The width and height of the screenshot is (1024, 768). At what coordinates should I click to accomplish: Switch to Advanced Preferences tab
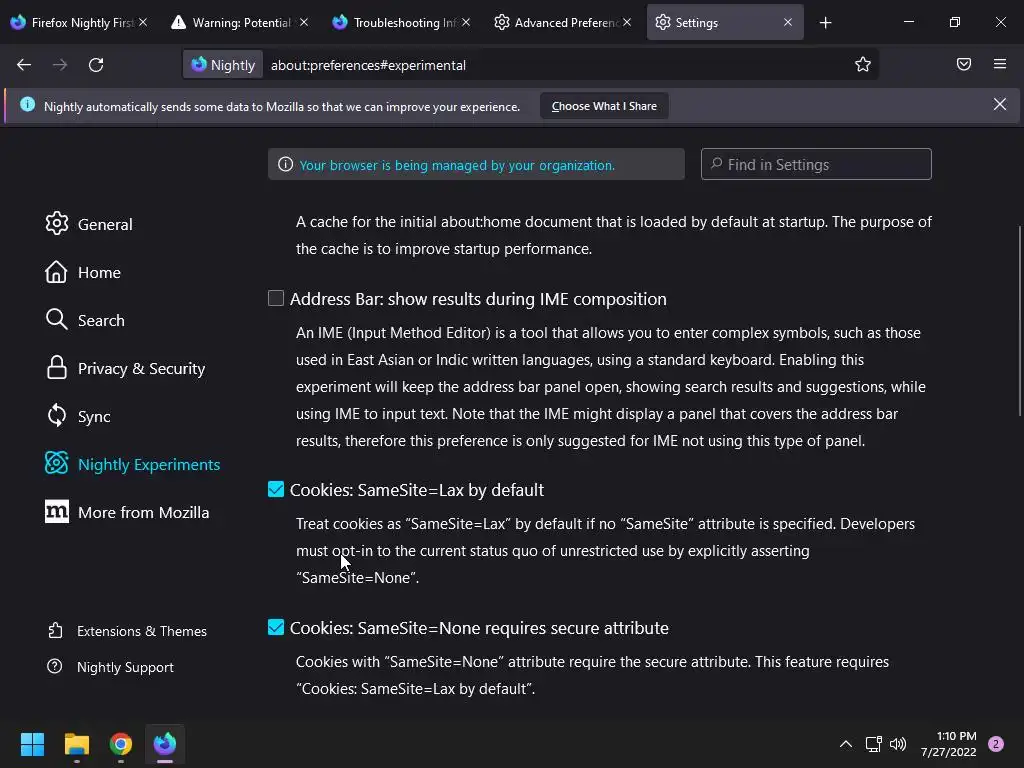tap(562, 22)
